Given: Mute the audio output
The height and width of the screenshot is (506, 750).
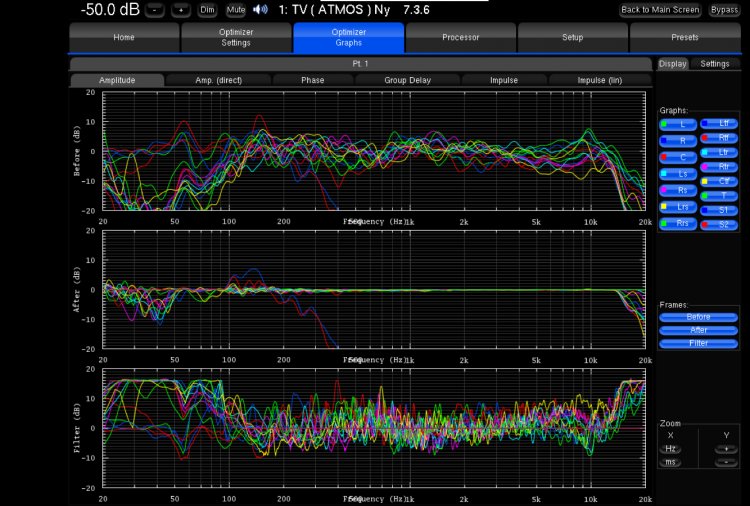Looking at the screenshot, I should tap(236, 10).
